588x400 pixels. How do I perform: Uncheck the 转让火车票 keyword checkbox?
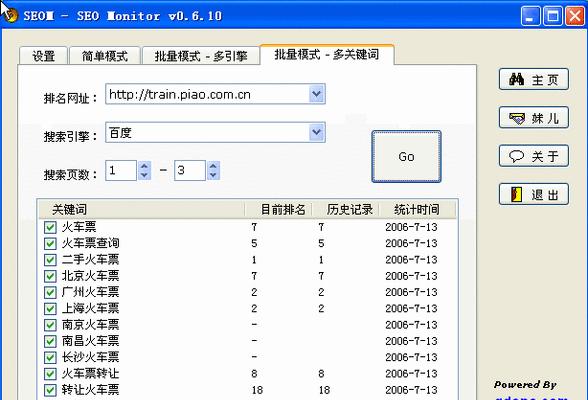50,390
